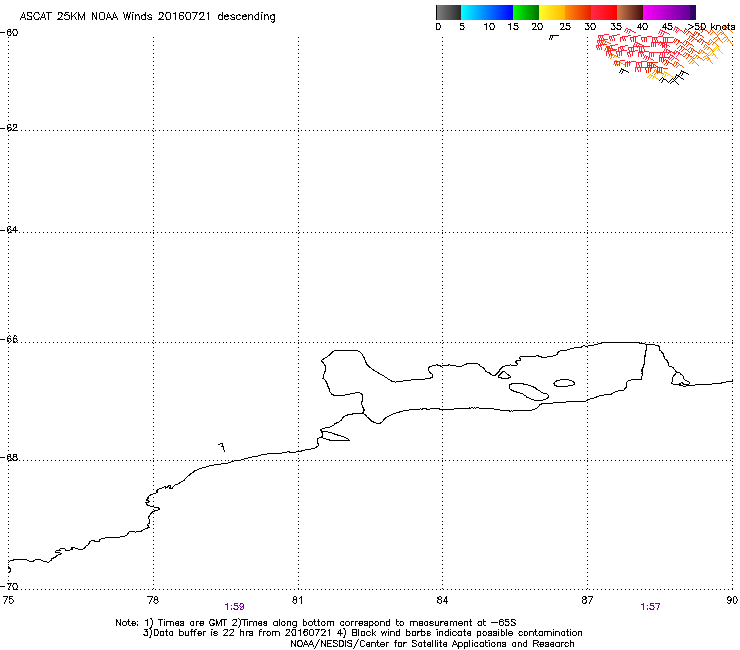Select the purple '1:57' swath time label

pyautogui.click(x=650, y=607)
